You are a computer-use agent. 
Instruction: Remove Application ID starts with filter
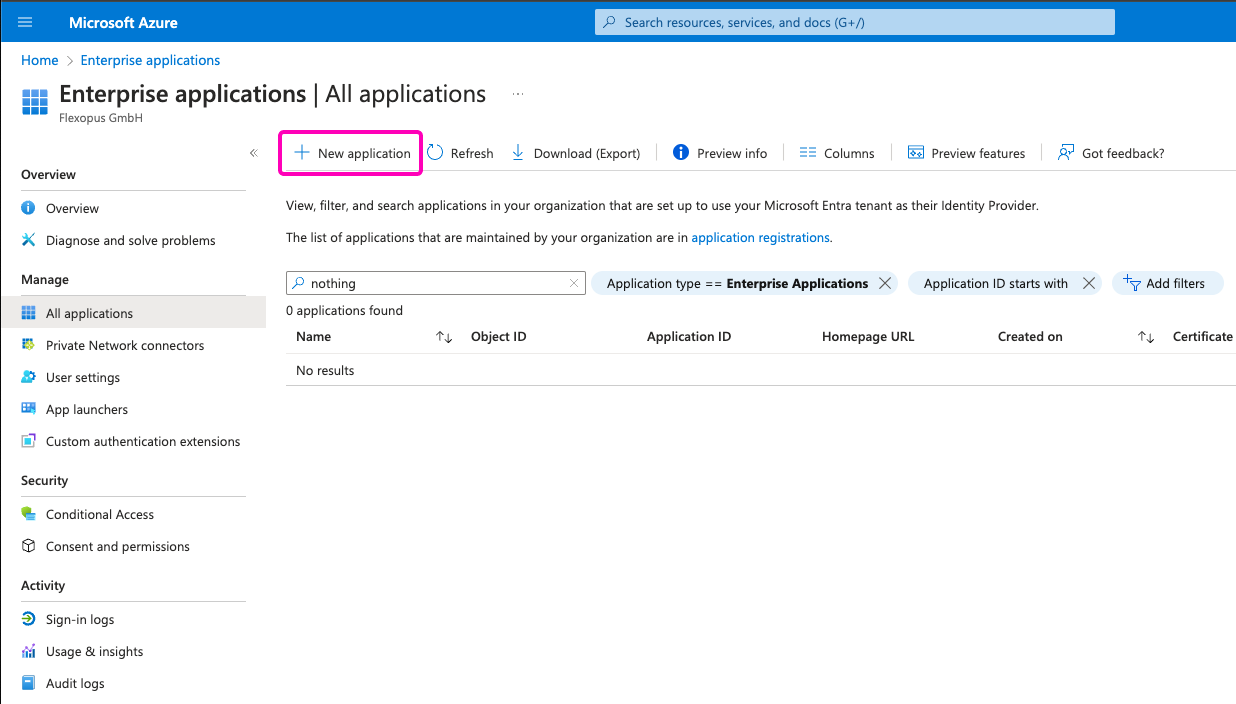tap(1089, 284)
